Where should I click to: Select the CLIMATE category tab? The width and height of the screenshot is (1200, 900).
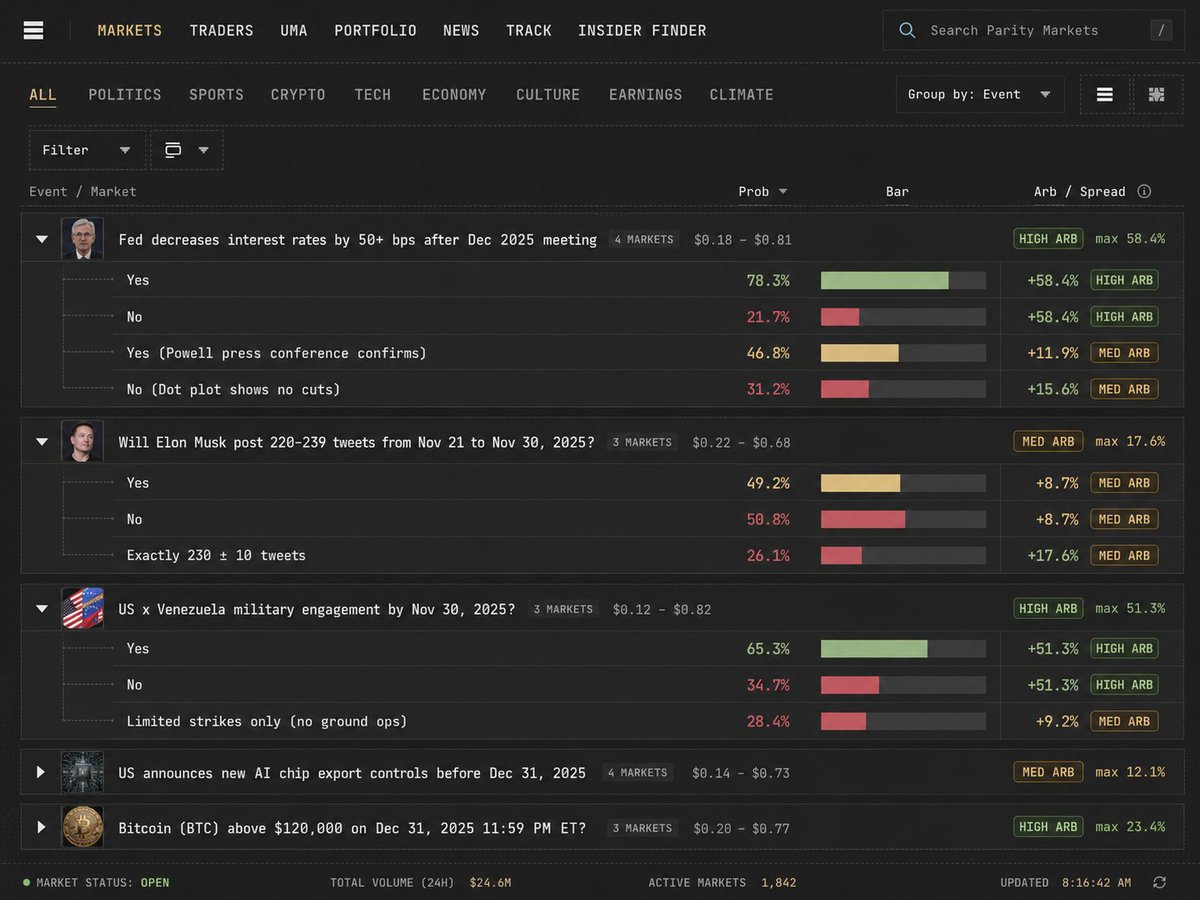click(x=741, y=94)
